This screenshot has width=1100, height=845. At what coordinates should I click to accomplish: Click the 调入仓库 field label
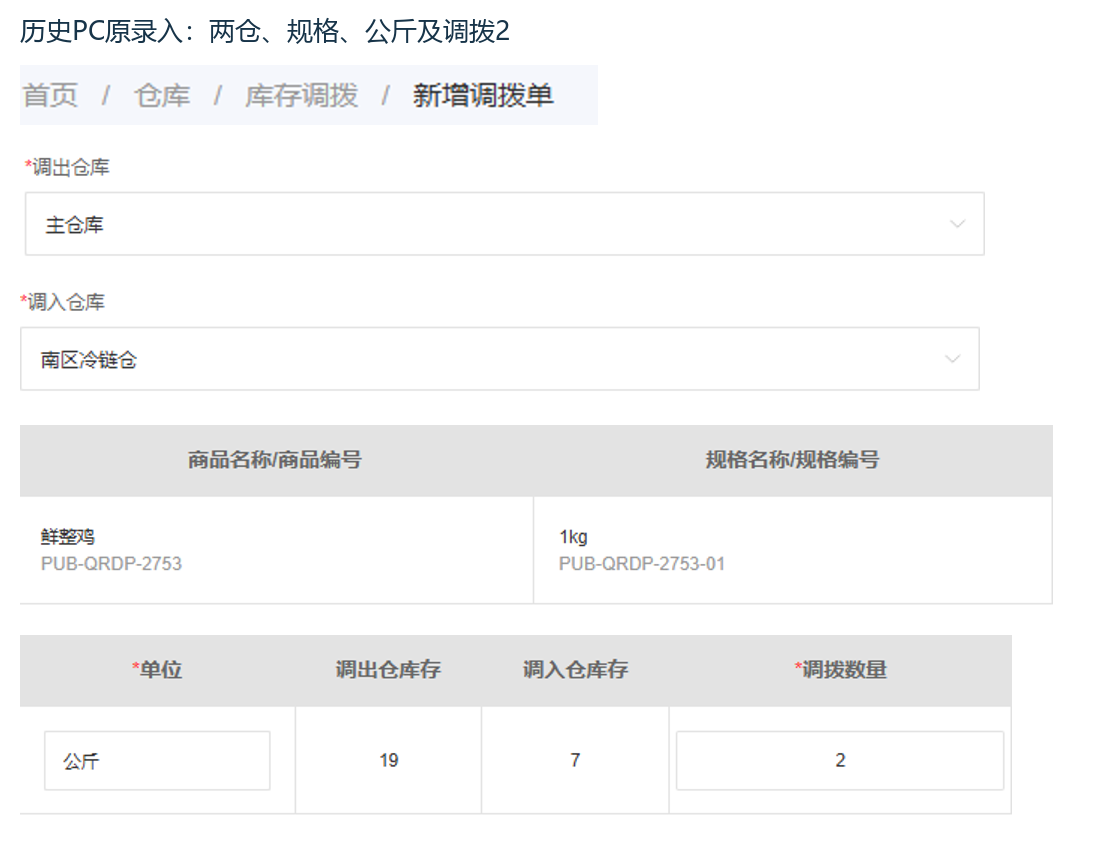62,302
